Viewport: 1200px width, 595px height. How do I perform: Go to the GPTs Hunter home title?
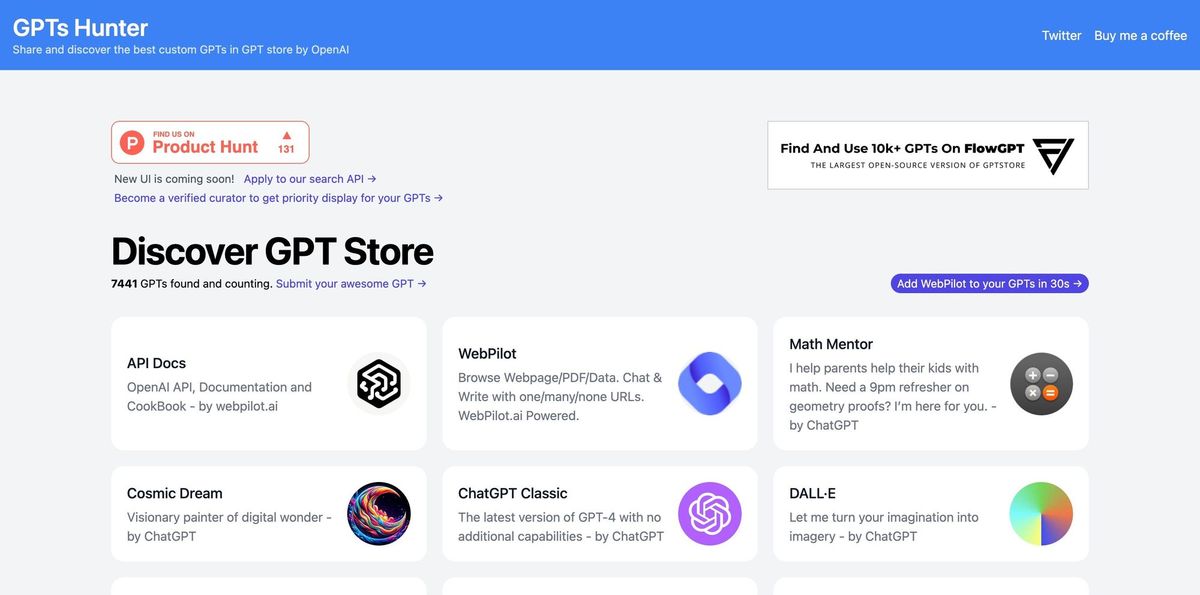80,27
